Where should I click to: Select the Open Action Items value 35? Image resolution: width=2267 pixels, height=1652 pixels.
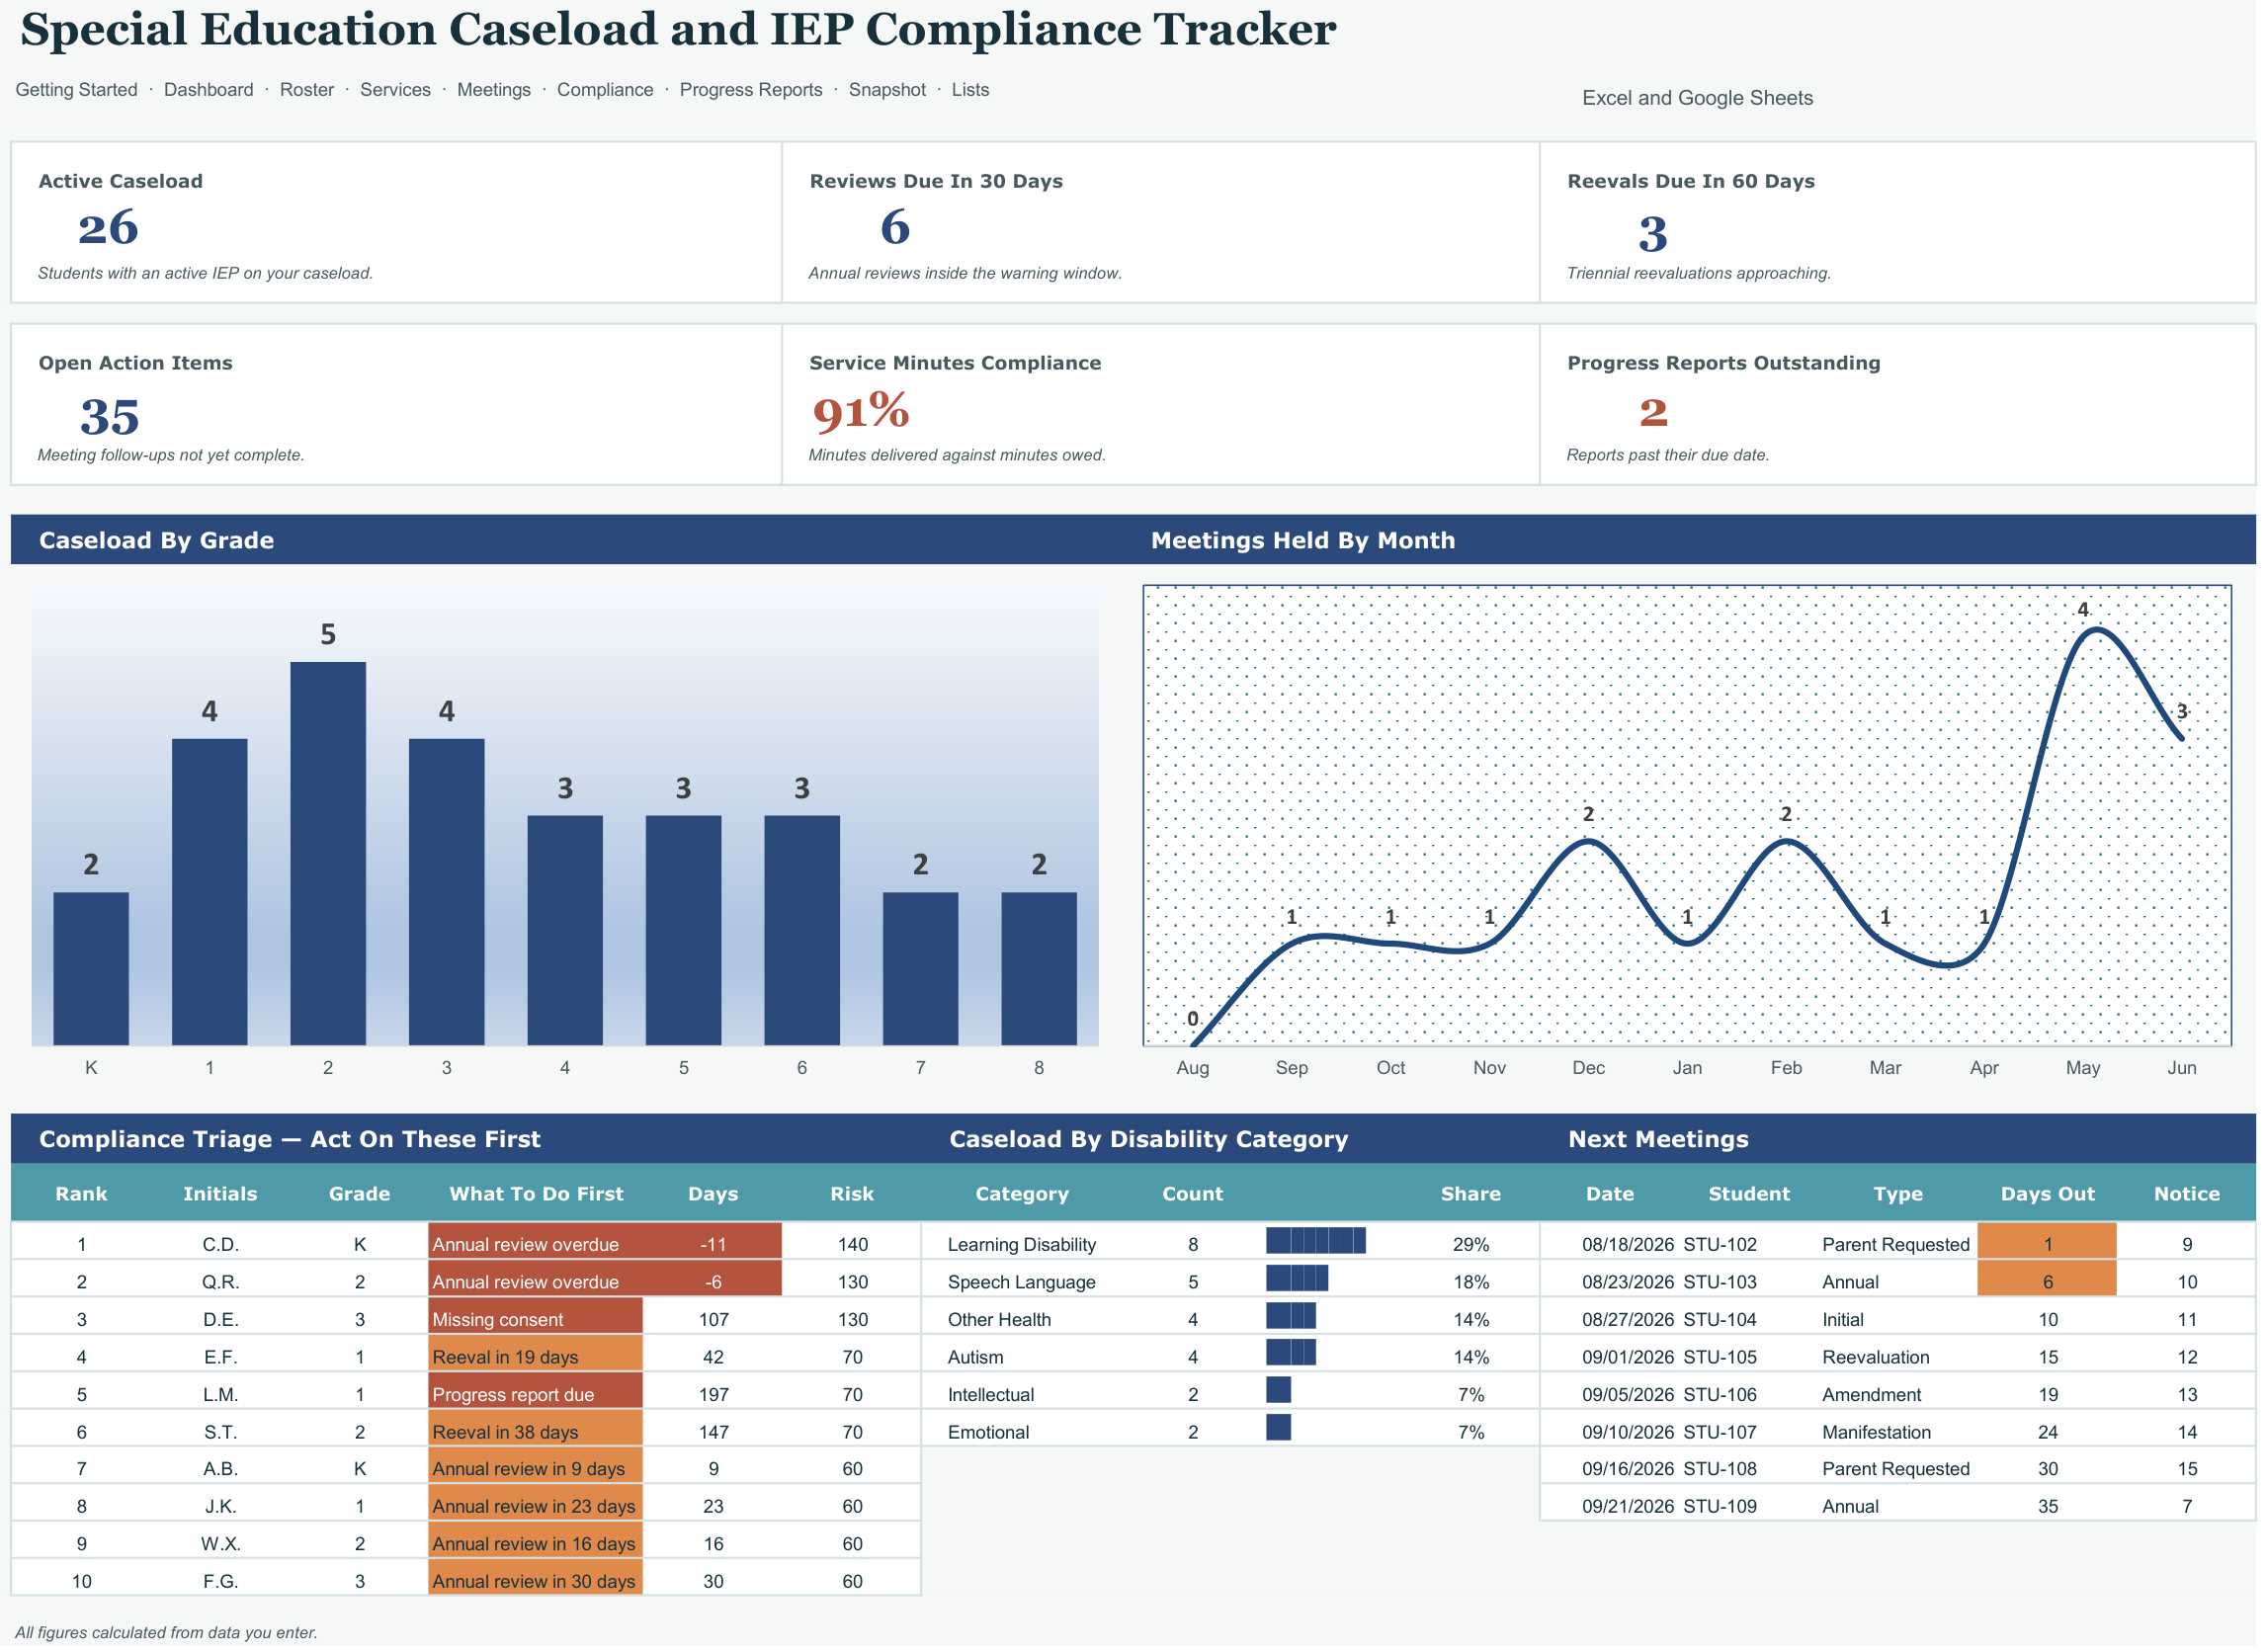[x=110, y=418]
